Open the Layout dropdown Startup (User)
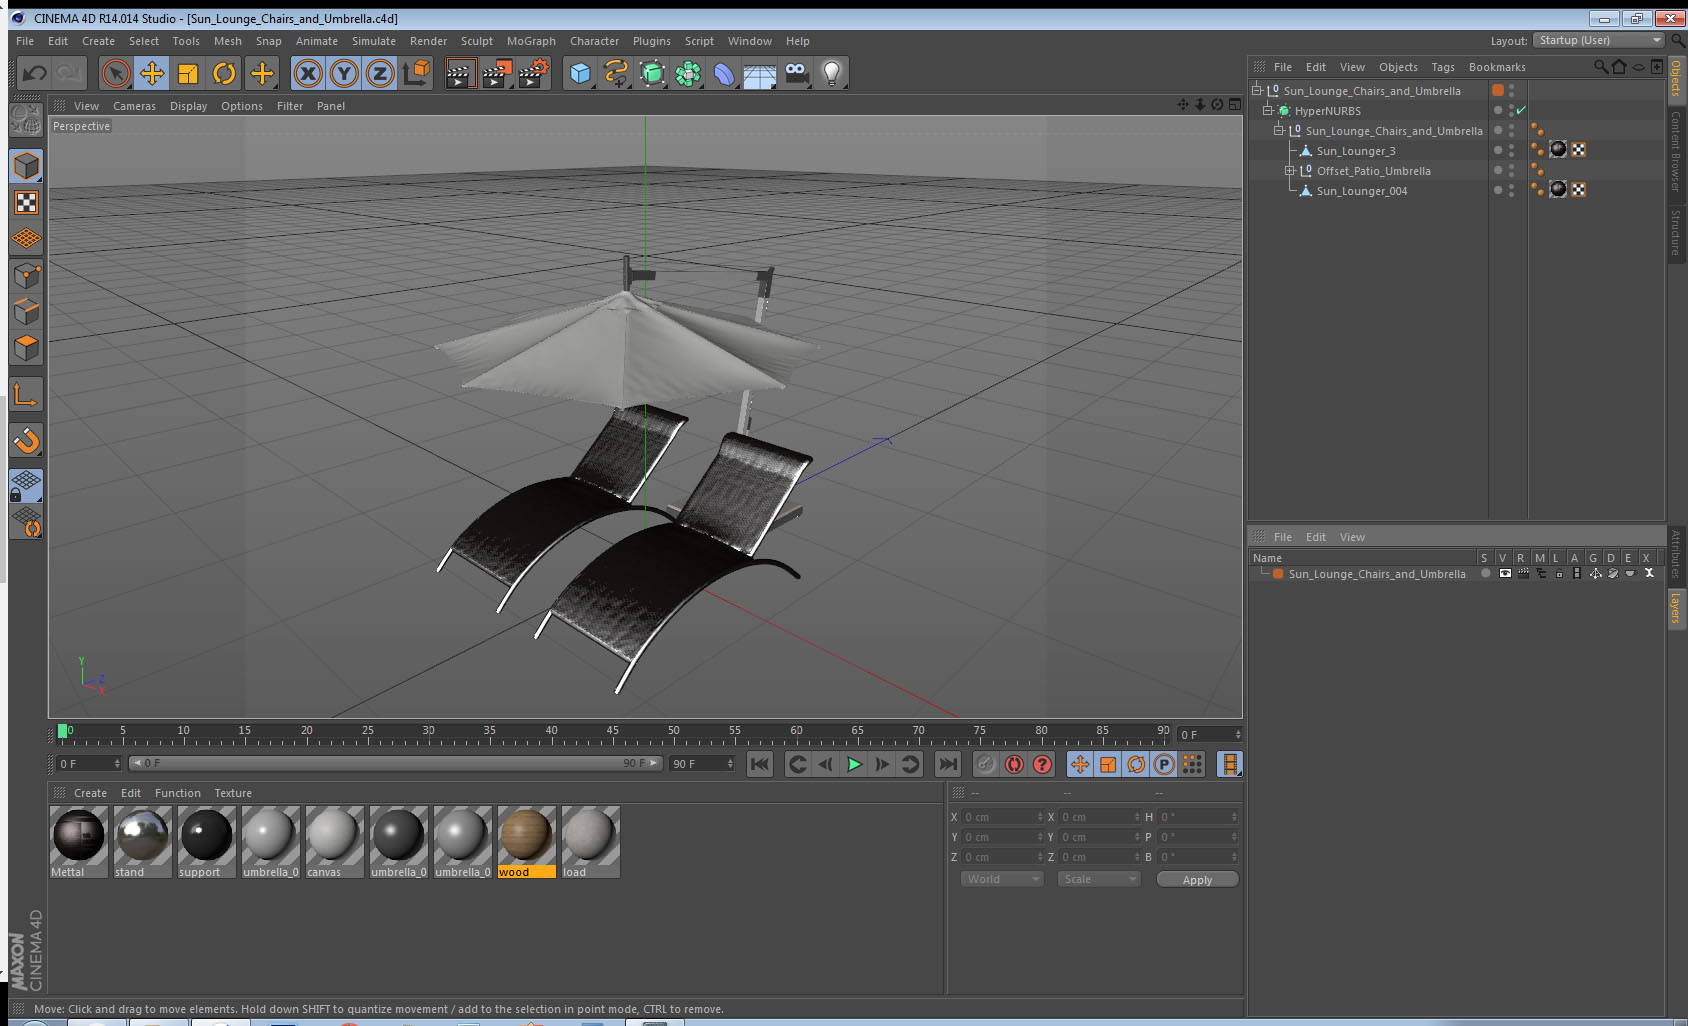 [x=1598, y=40]
